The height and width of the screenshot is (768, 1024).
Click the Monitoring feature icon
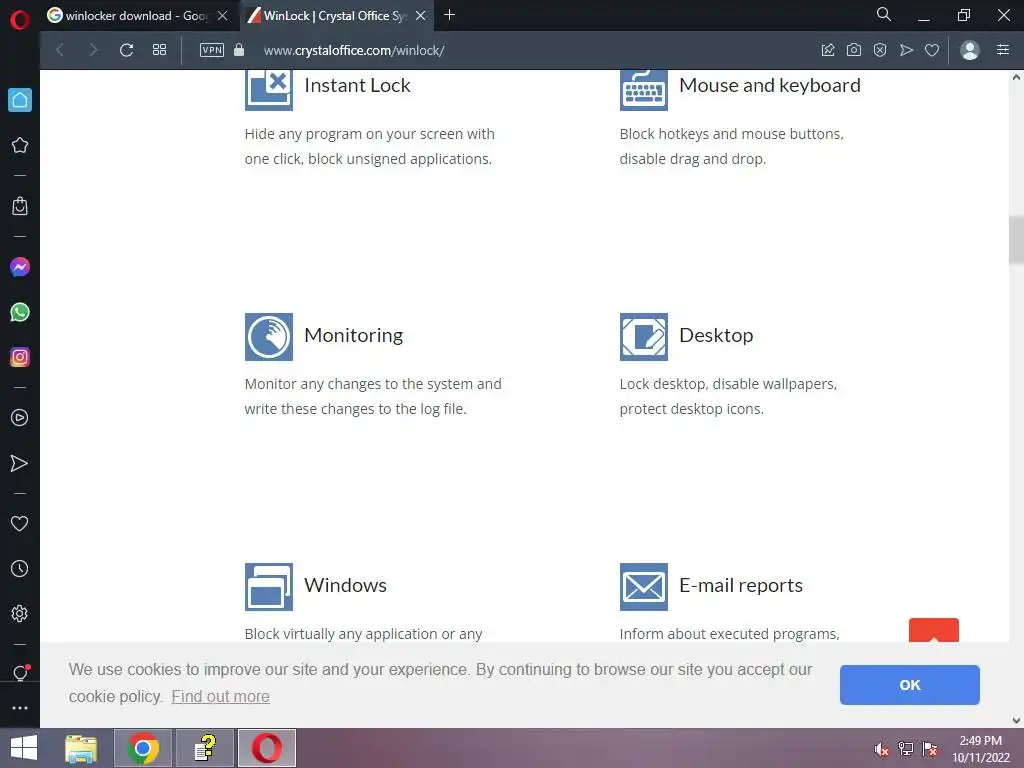click(268, 337)
